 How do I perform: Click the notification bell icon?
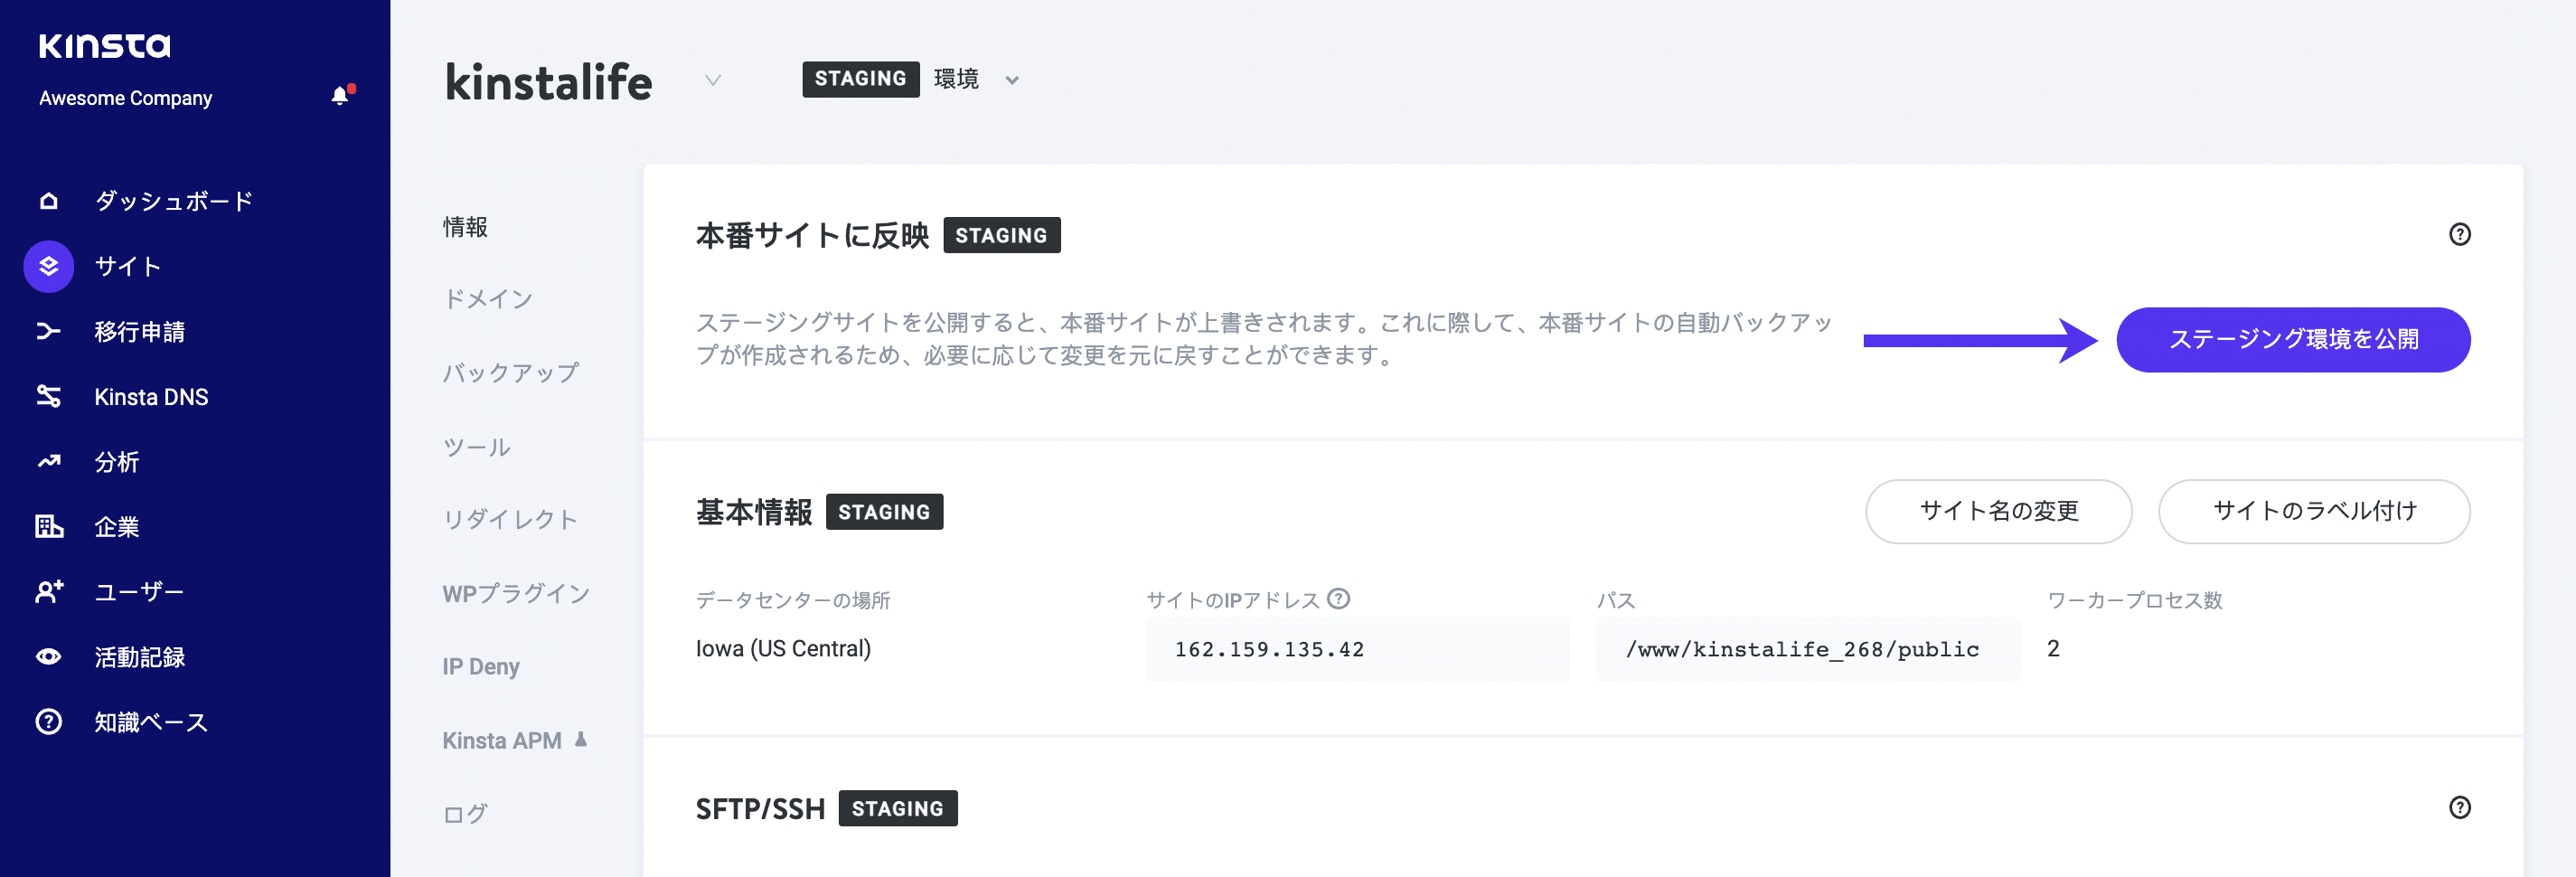tap(342, 93)
